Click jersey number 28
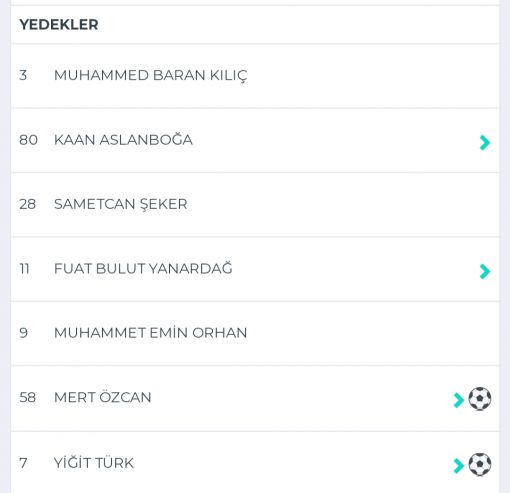 tap(28, 204)
